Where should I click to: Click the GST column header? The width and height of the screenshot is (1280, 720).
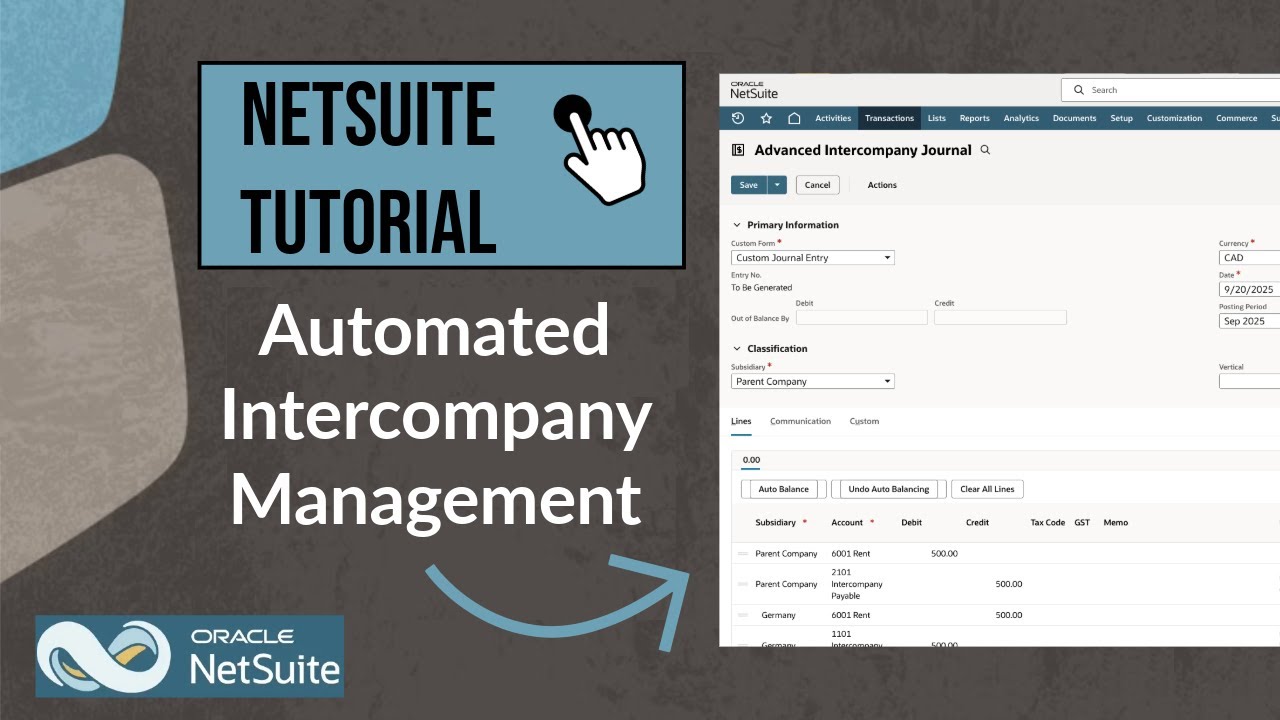(x=1082, y=522)
